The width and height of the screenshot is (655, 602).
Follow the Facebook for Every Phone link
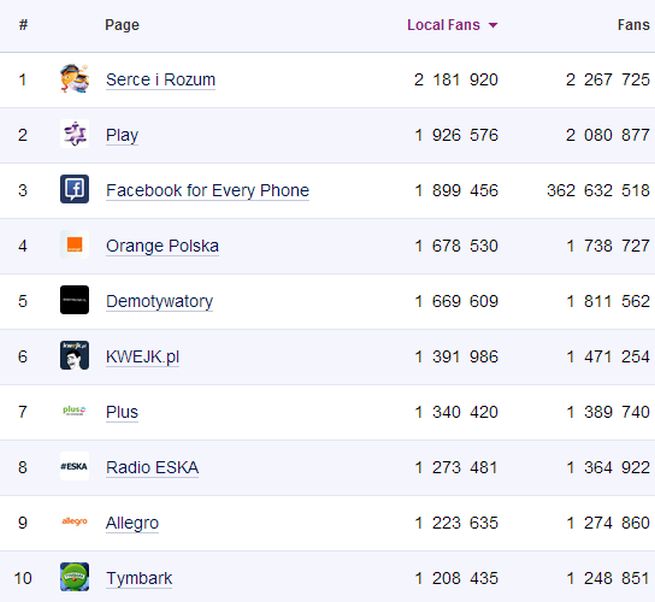coord(207,190)
